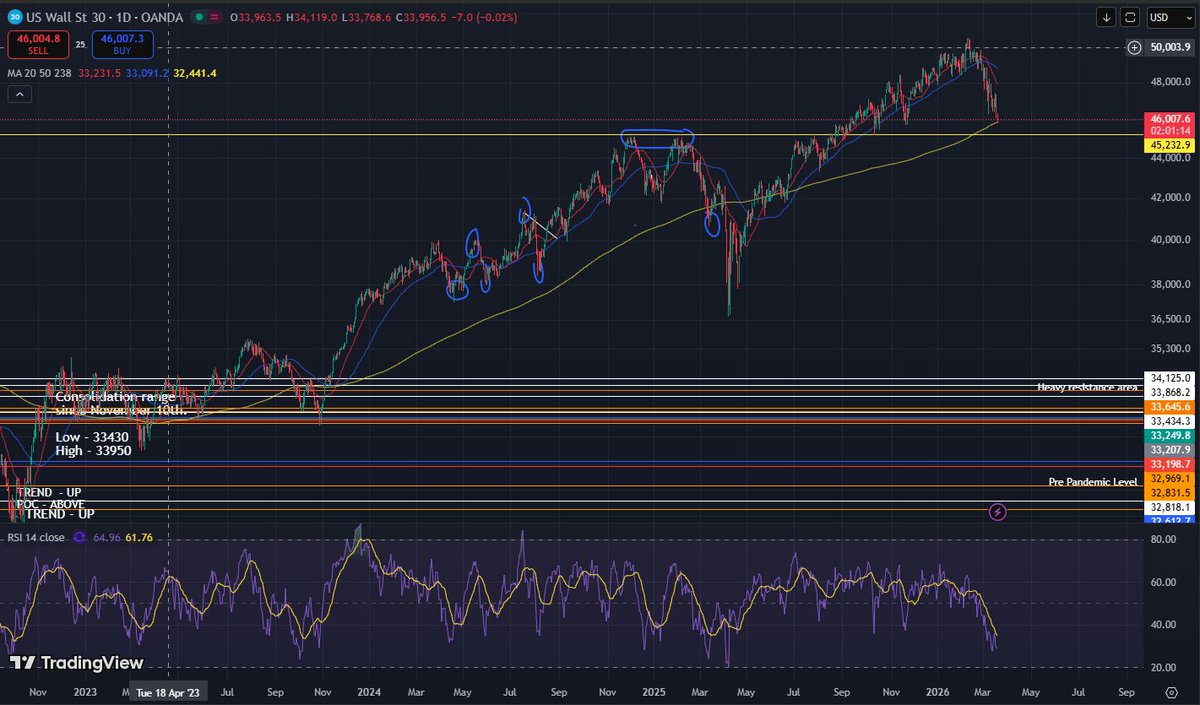The height and width of the screenshot is (705, 1200).
Task: Select the 'High - 33950' text annotation
Action: (94, 452)
